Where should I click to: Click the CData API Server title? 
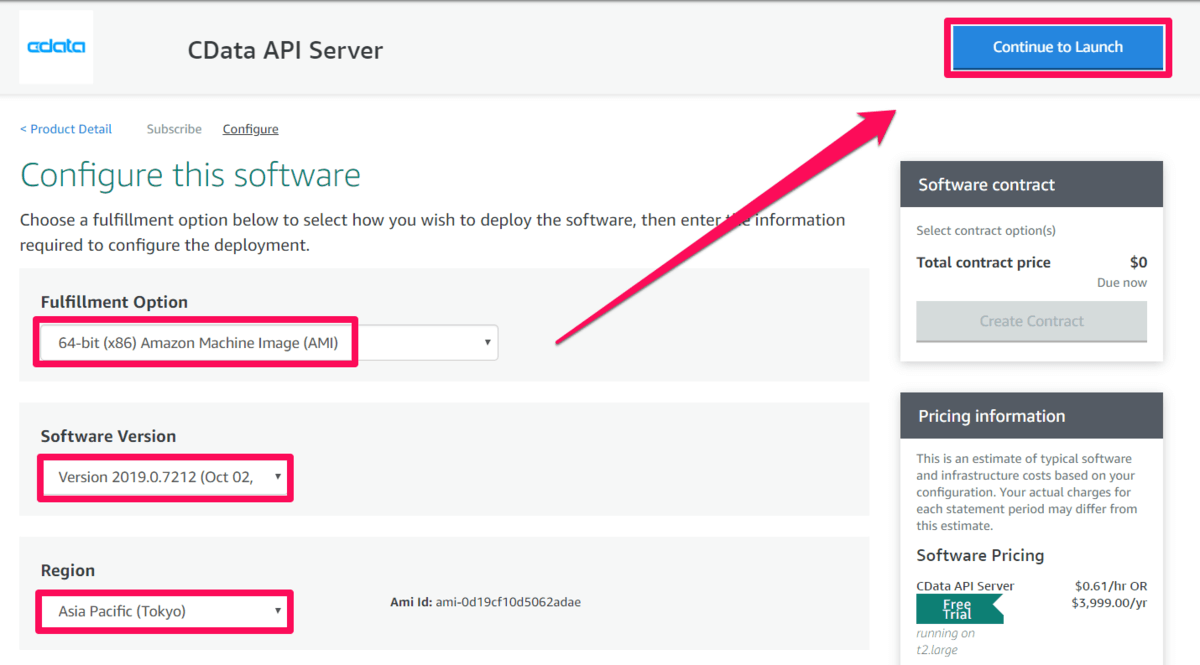(285, 50)
